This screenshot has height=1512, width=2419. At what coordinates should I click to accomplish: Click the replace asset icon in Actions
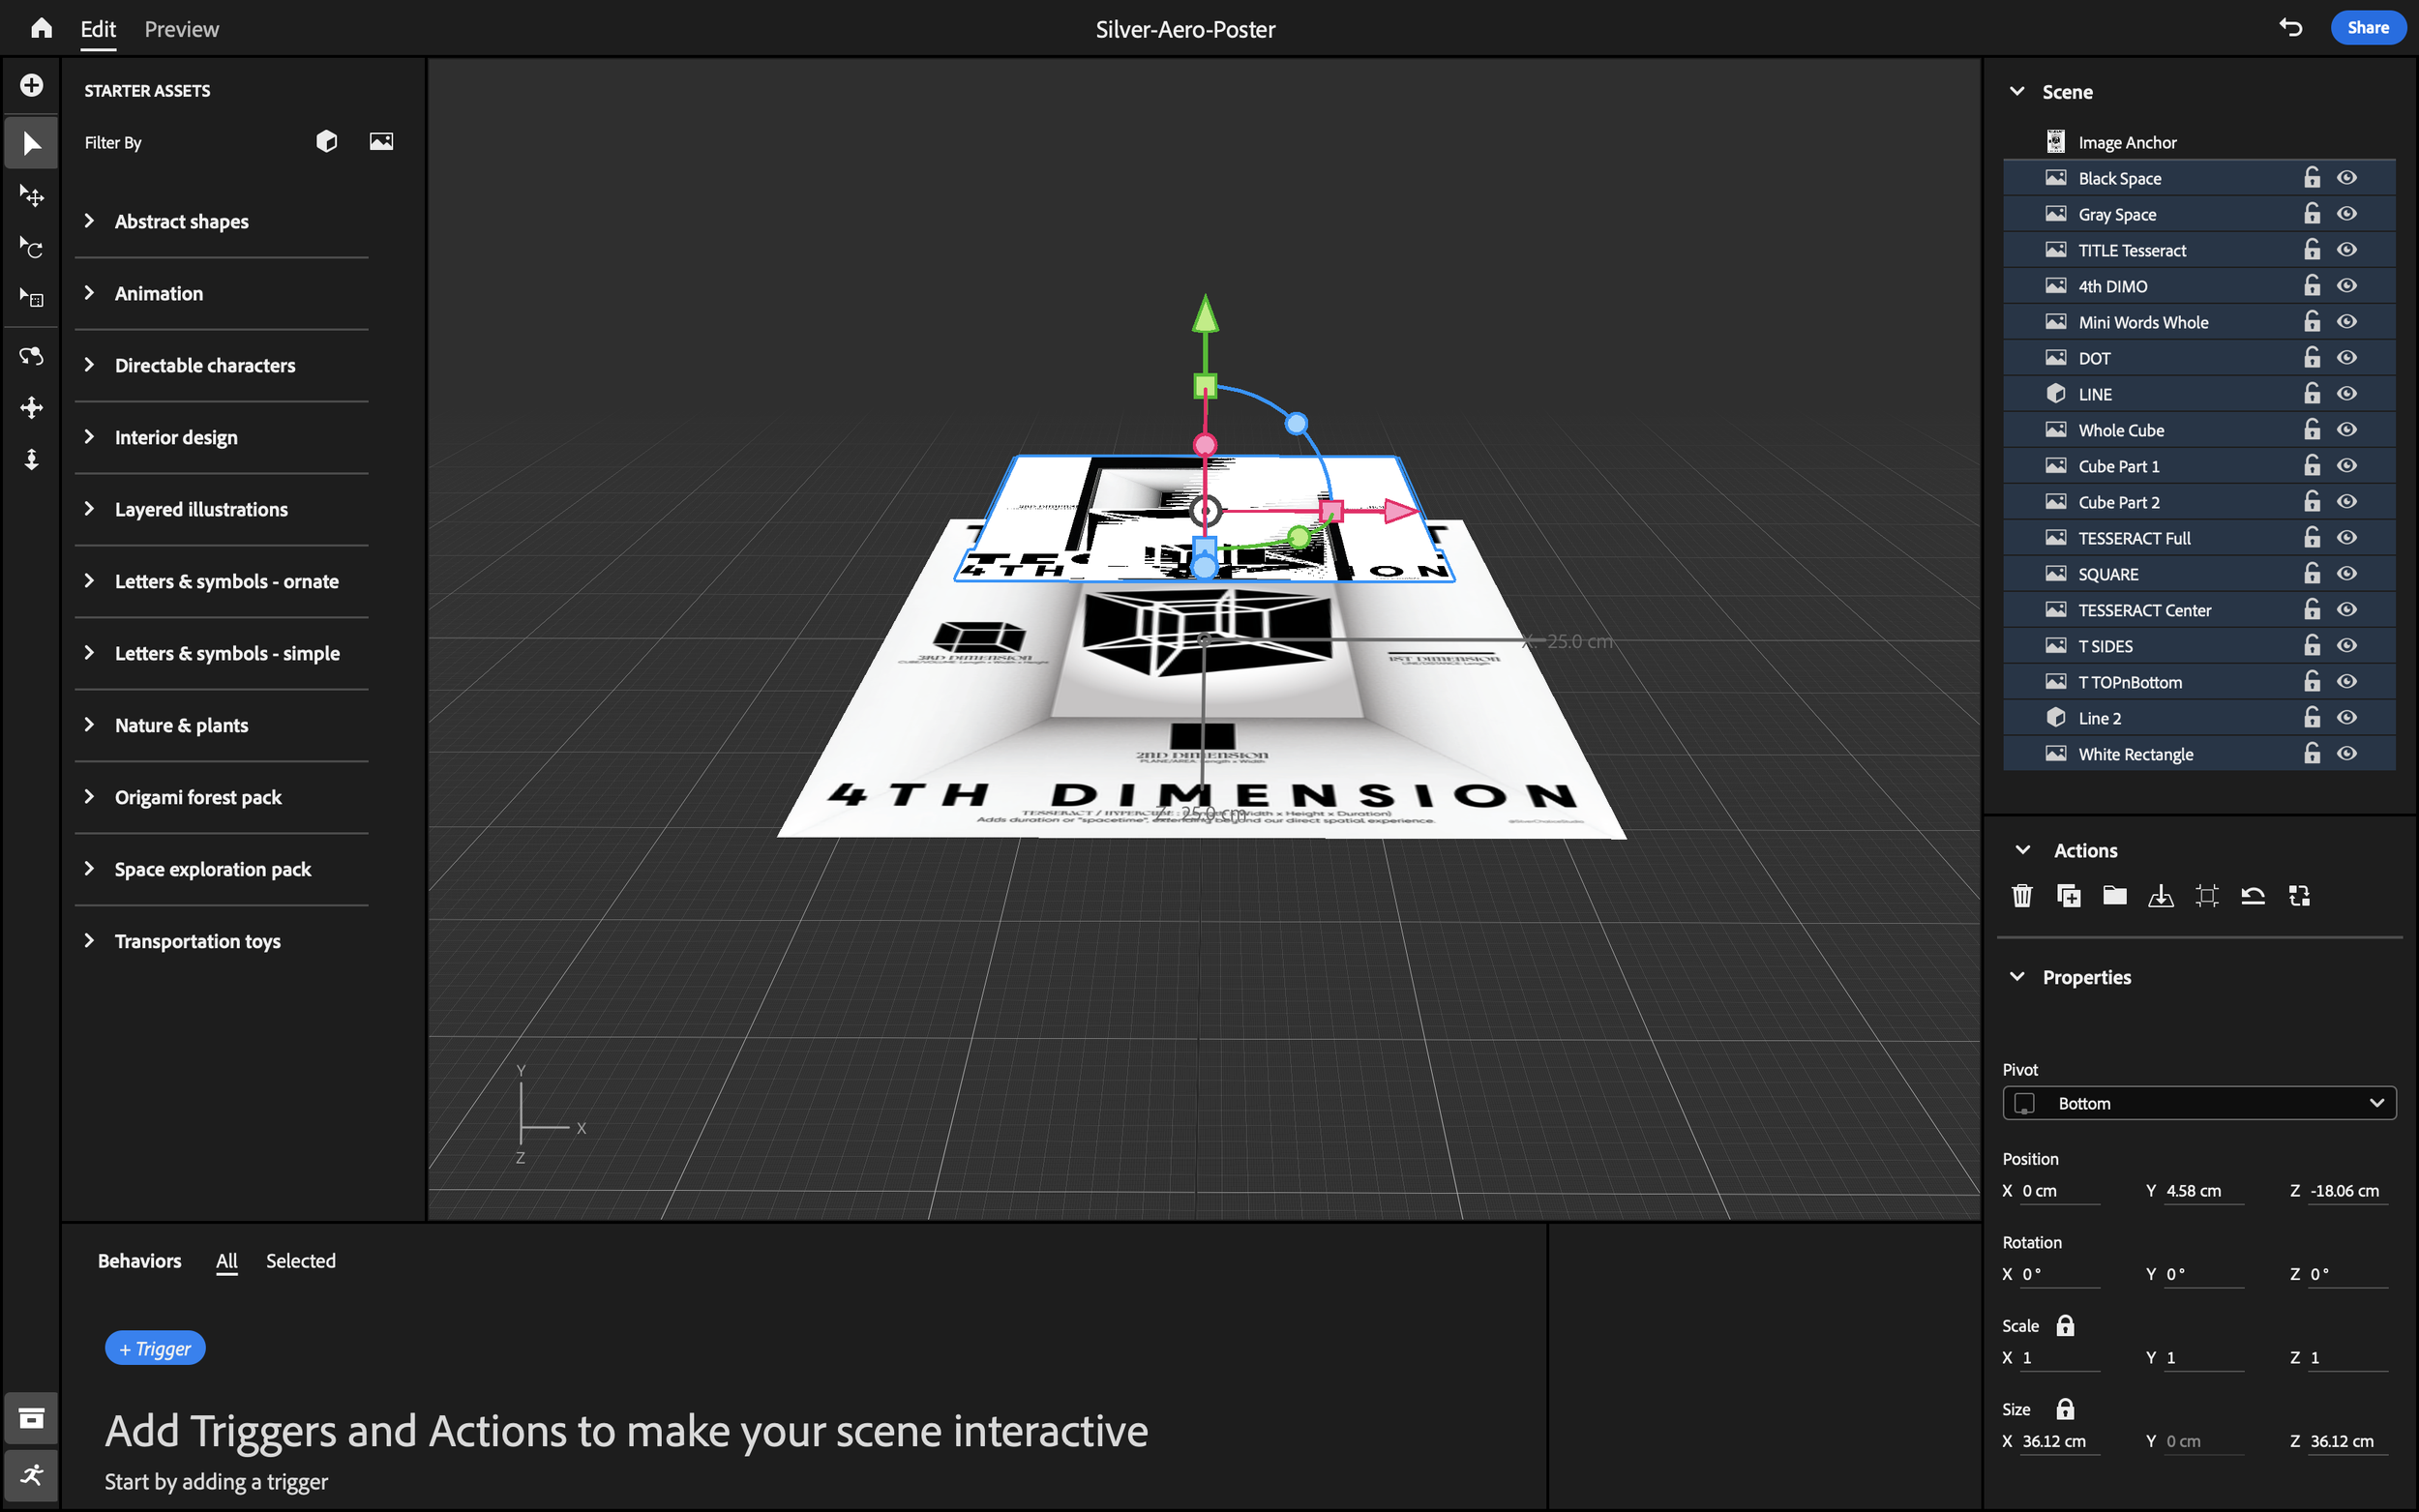(2299, 896)
